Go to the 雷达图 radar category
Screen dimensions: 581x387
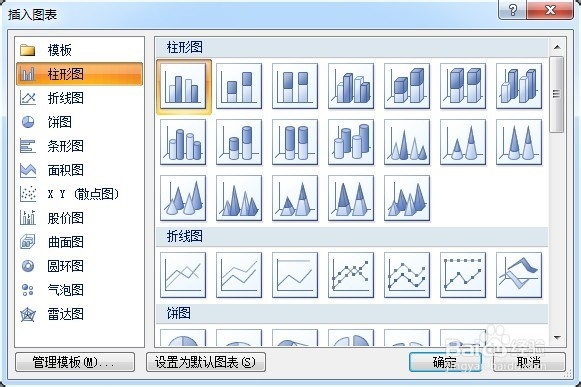click(79, 314)
